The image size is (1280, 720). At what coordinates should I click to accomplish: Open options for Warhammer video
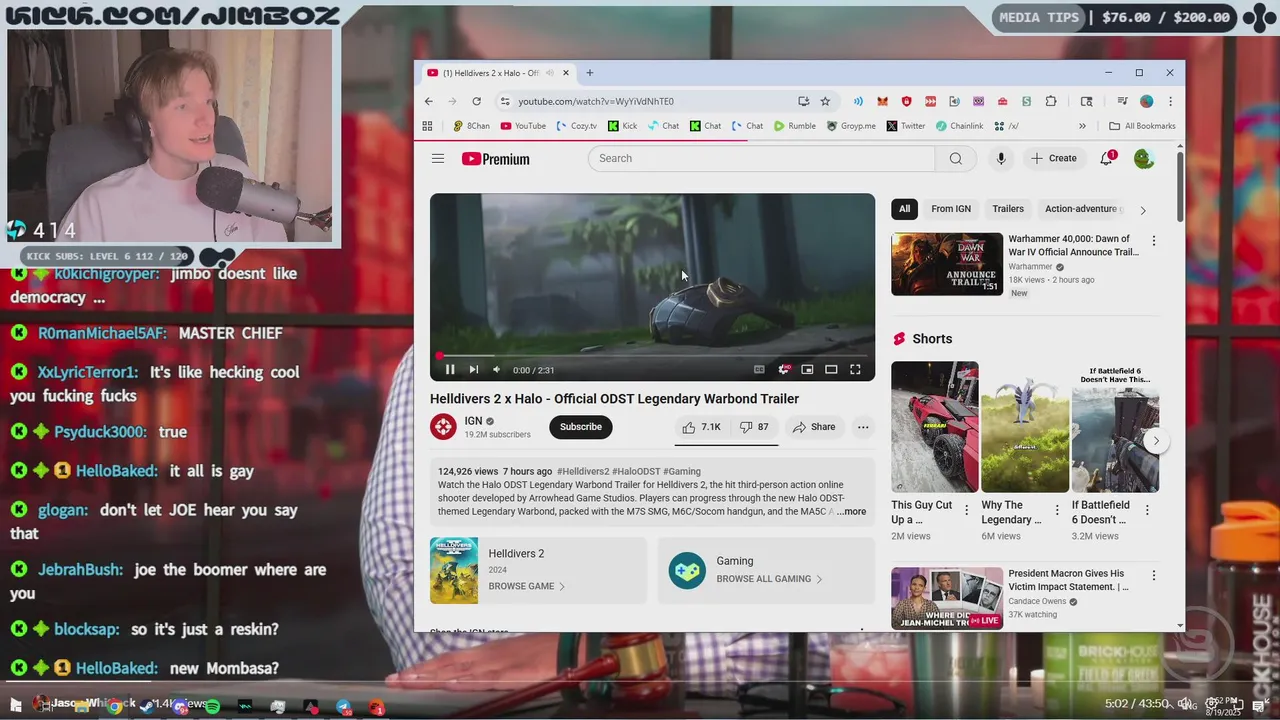pos(1153,241)
